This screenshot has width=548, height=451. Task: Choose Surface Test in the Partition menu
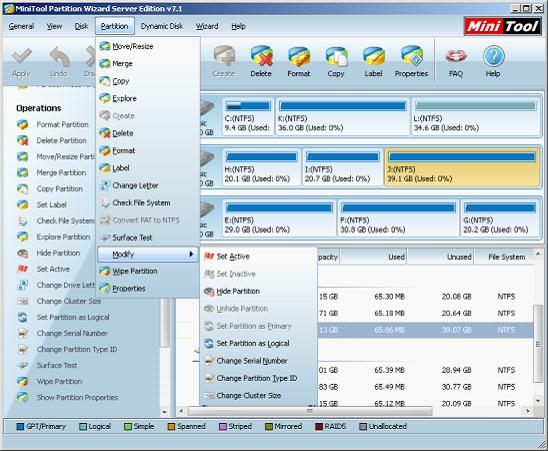132,238
